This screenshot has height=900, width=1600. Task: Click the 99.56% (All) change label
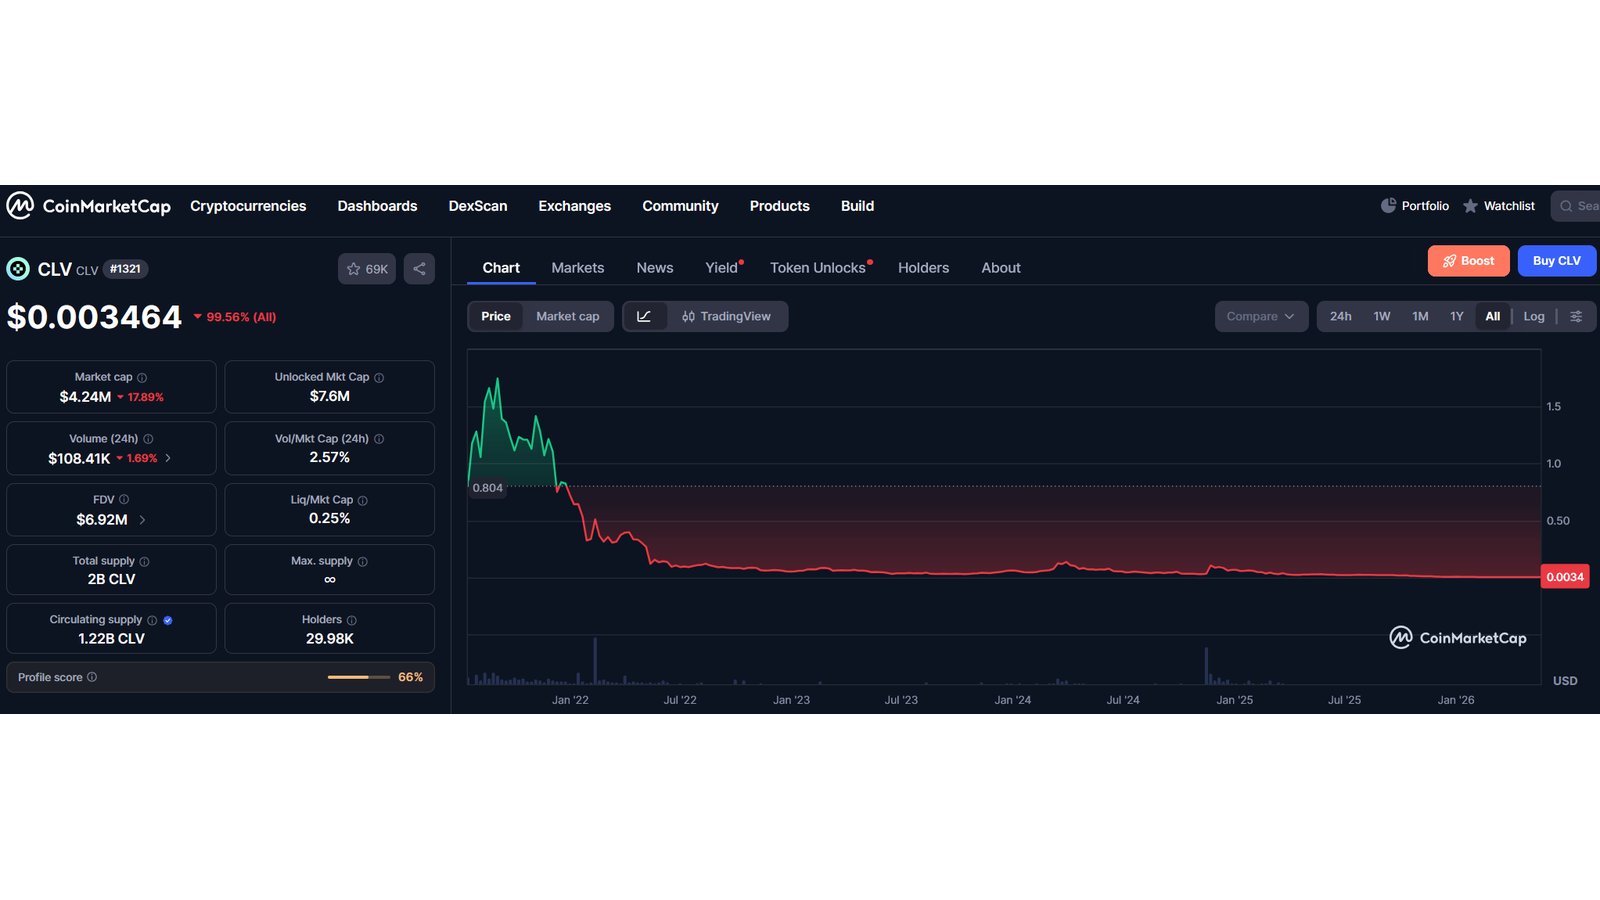coord(235,317)
